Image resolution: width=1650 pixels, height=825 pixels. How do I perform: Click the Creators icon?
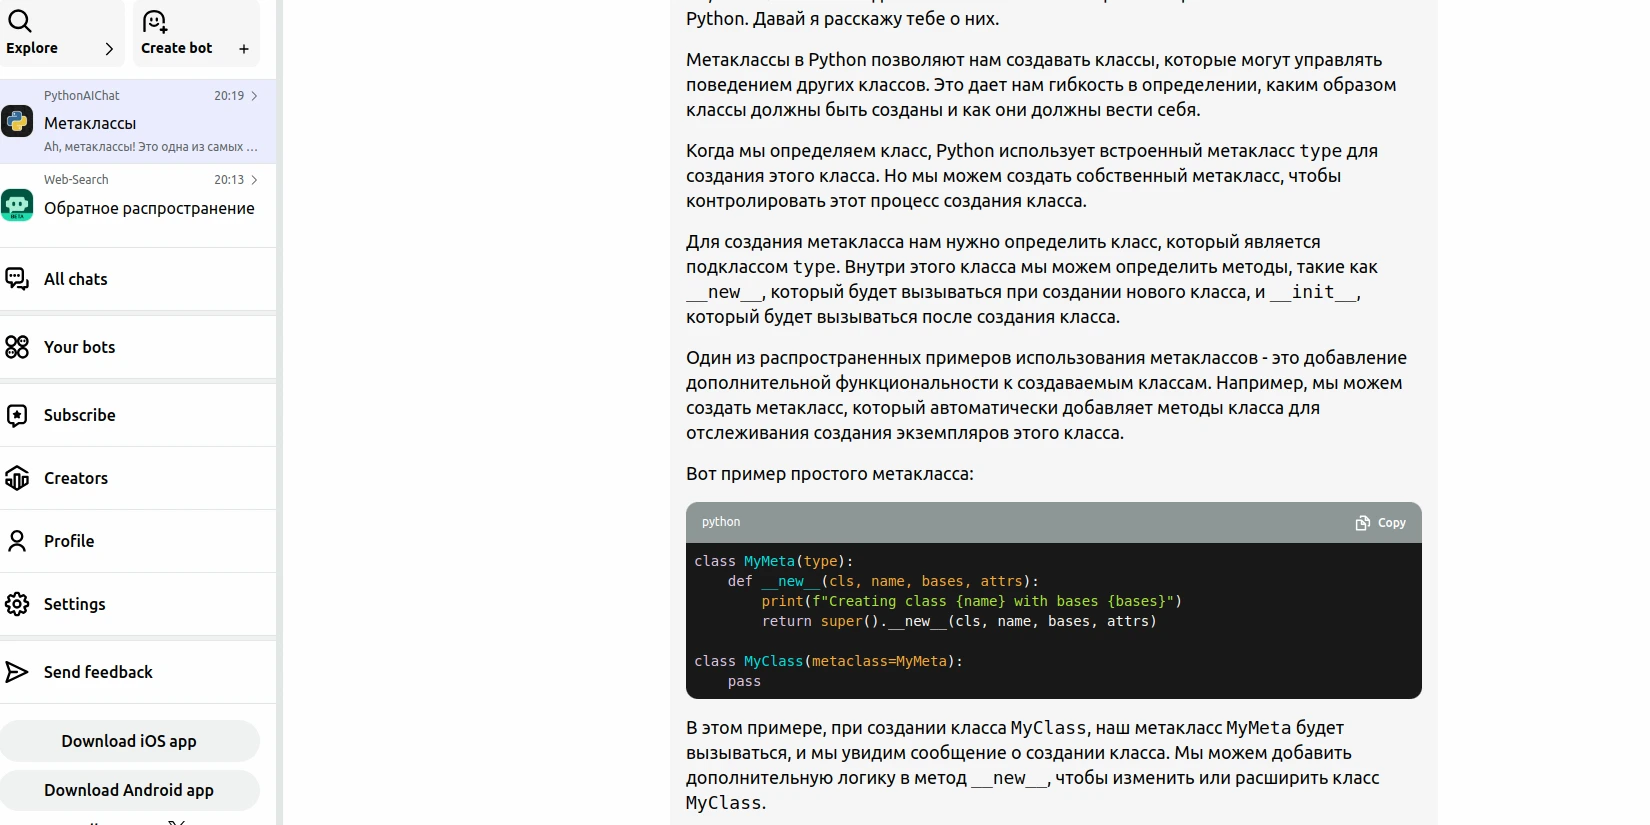click(x=17, y=478)
